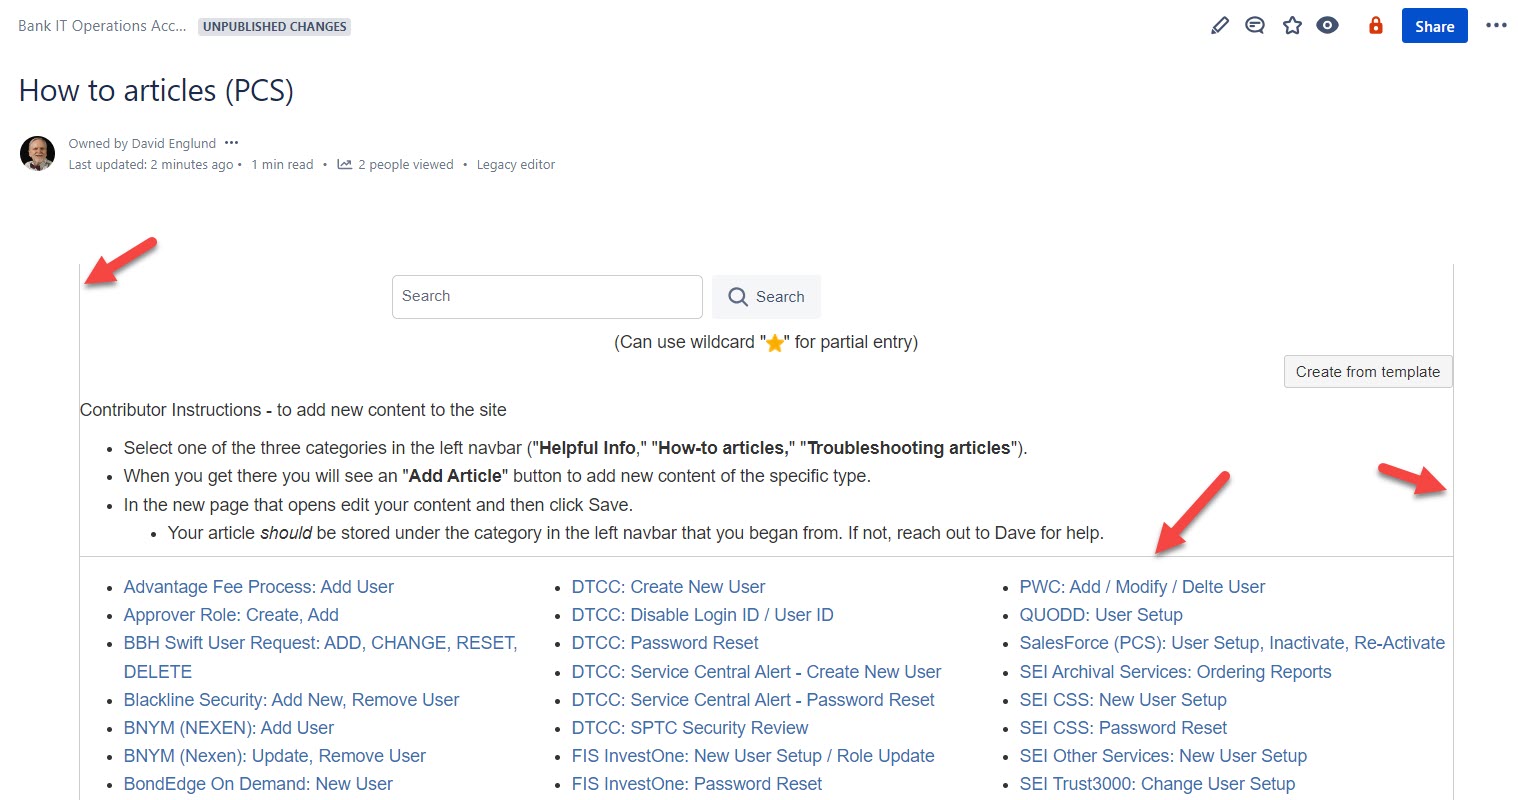Open inline comments with speech bubble icon

(x=1255, y=26)
